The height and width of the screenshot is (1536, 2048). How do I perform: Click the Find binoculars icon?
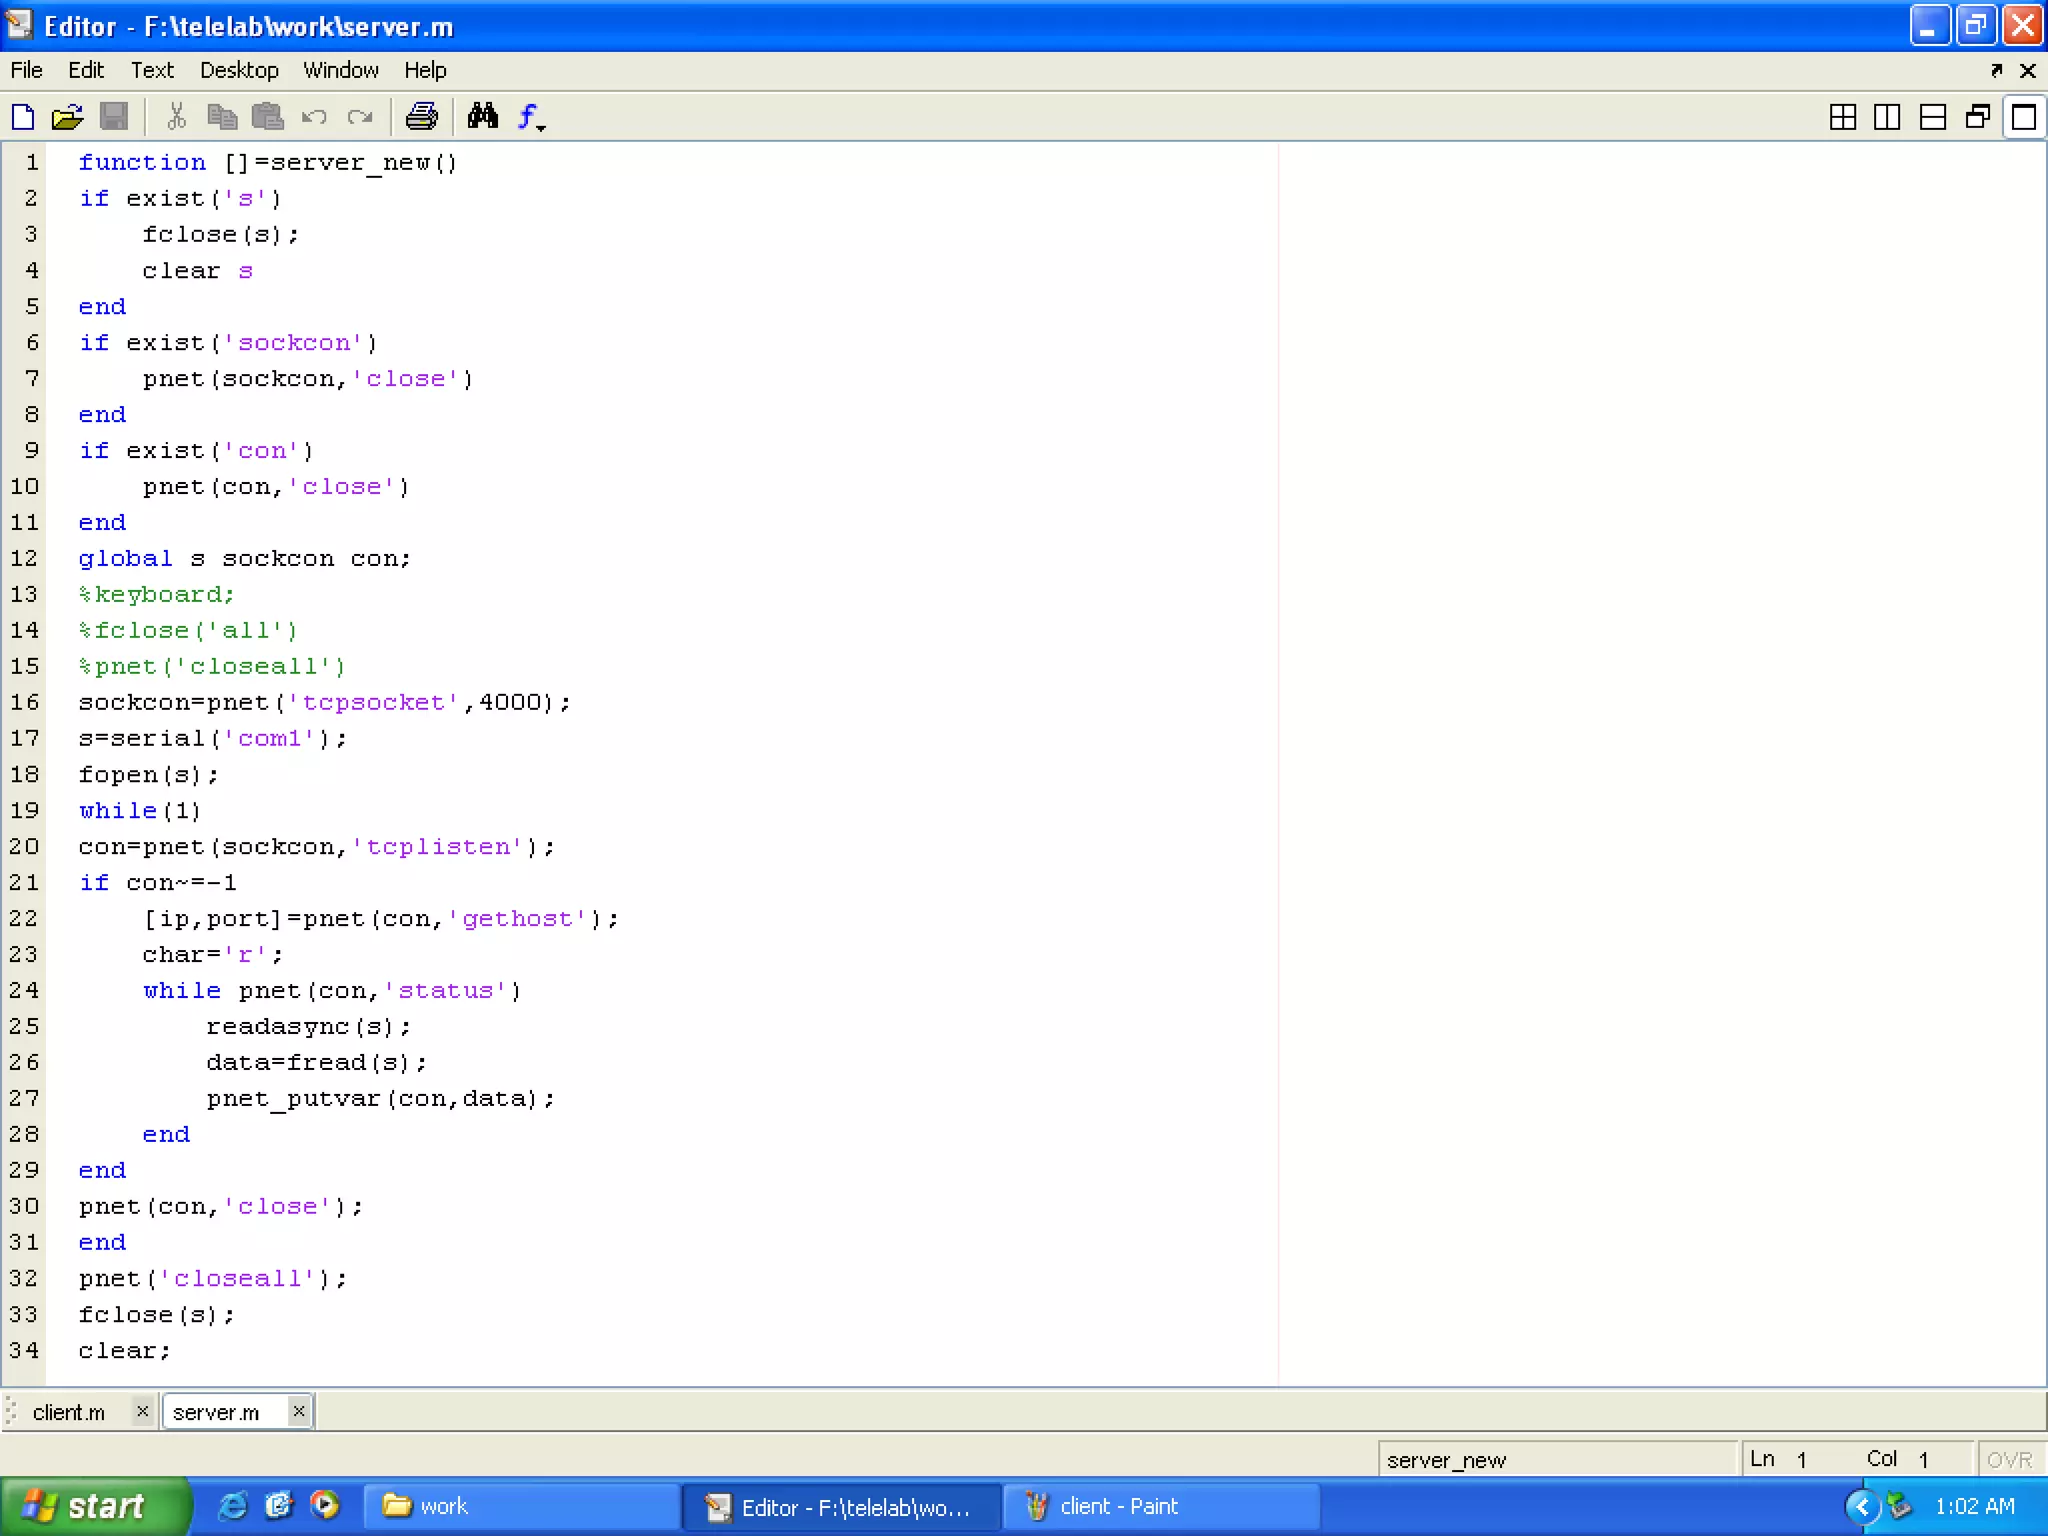click(x=483, y=117)
